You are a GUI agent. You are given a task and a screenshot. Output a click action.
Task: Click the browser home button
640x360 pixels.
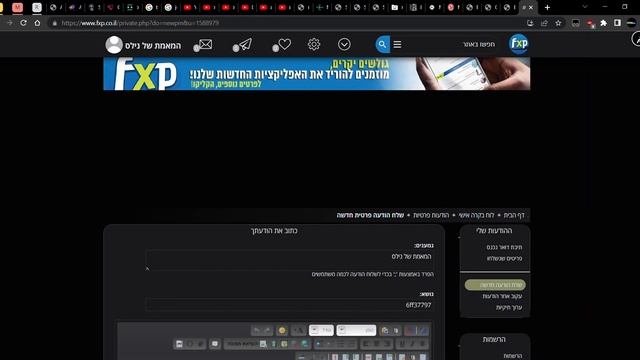[x=37, y=23]
